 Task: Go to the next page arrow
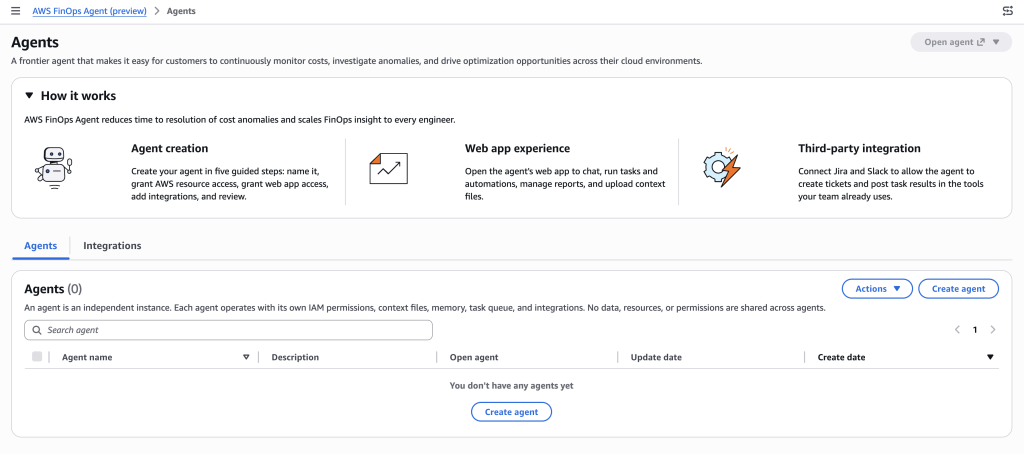993,330
